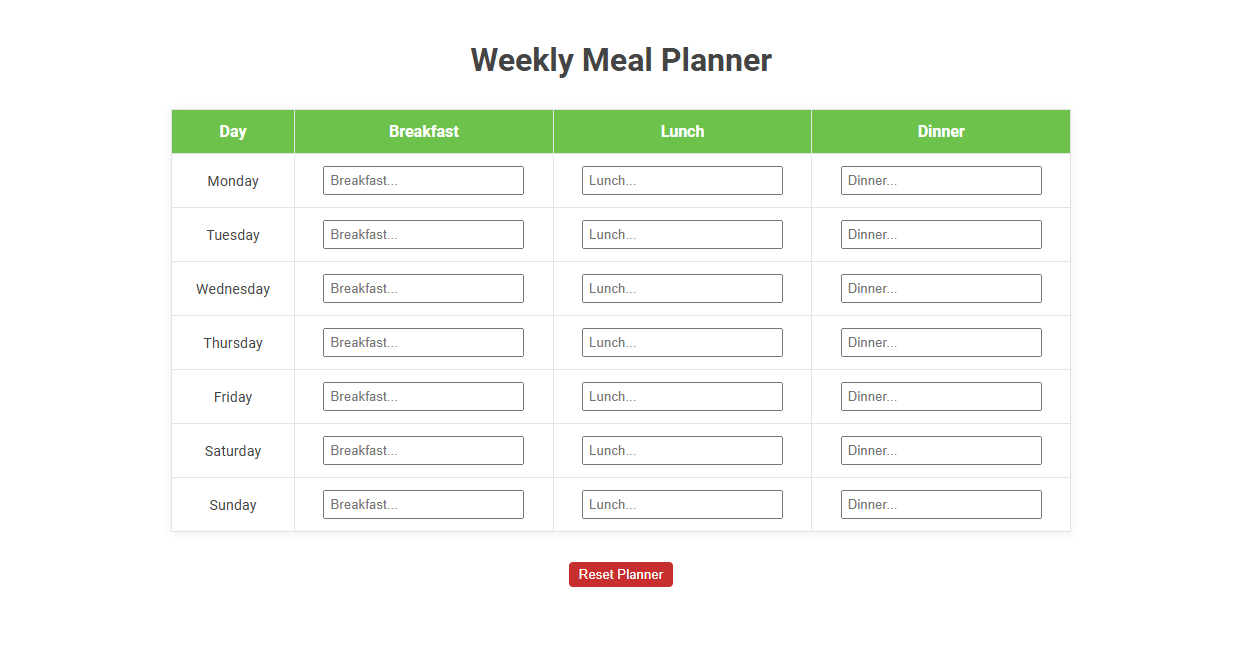Select Thursday's Breakfast input
1240x652 pixels.
pos(423,342)
